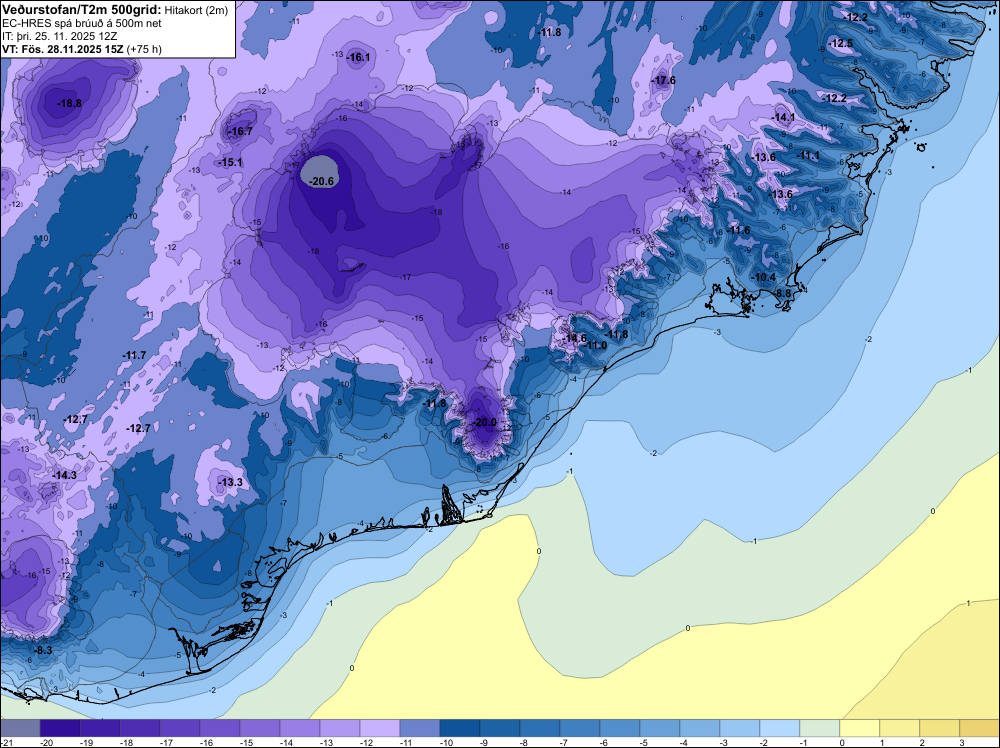Image resolution: width=1000 pixels, height=748 pixels.
Task: Click the -16.1 temperature label
Action: coord(358,57)
